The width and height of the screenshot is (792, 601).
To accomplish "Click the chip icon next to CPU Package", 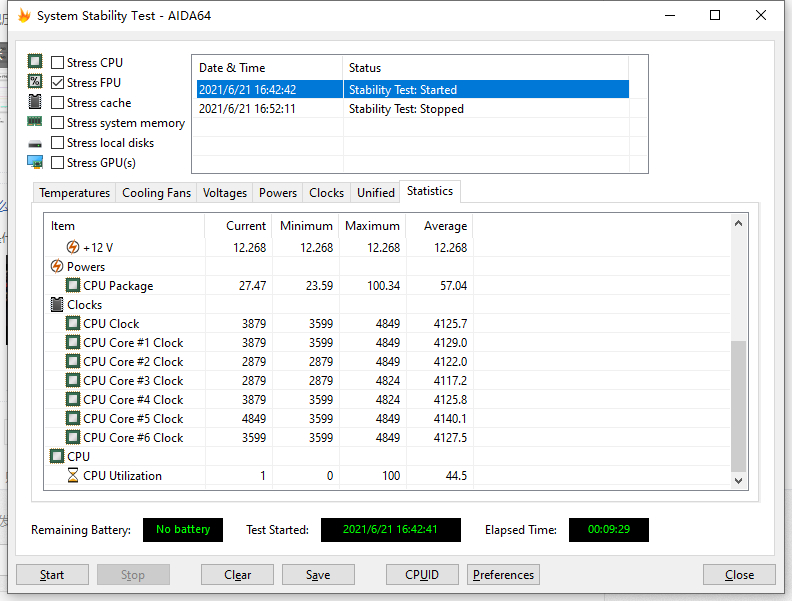I will point(73,285).
